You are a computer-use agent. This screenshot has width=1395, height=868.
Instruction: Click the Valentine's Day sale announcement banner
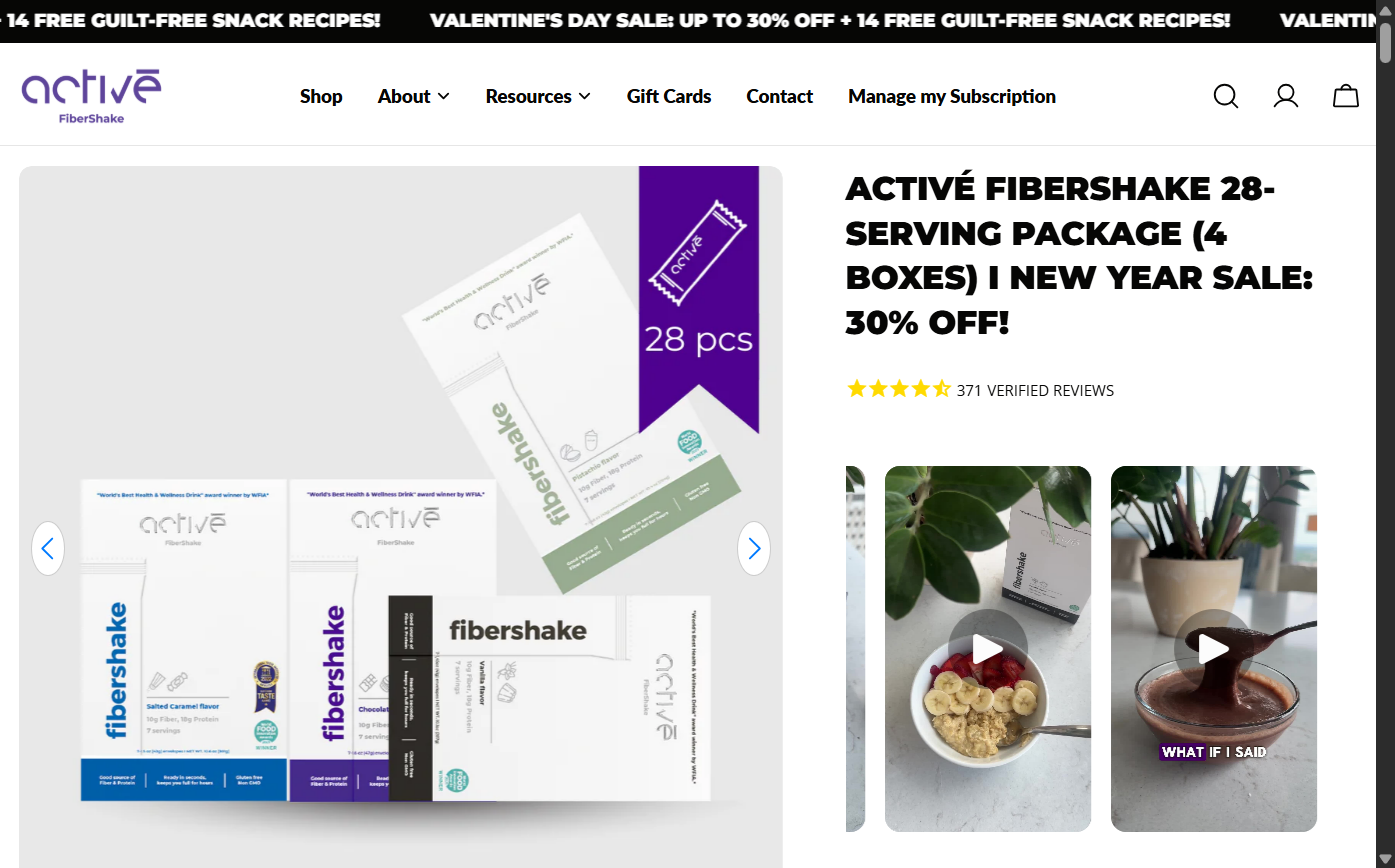click(x=830, y=20)
